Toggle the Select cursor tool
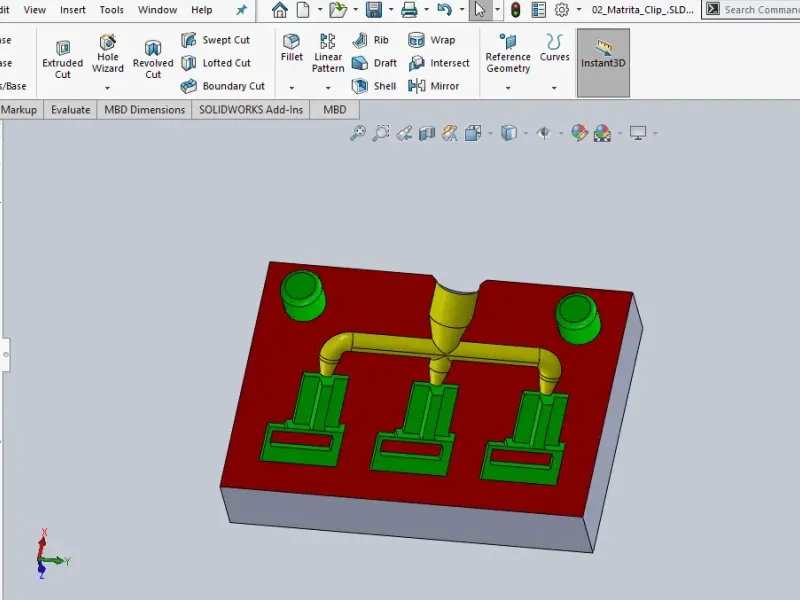The width and height of the screenshot is (800, 600). pyautogui.click(x=480, y=10)
